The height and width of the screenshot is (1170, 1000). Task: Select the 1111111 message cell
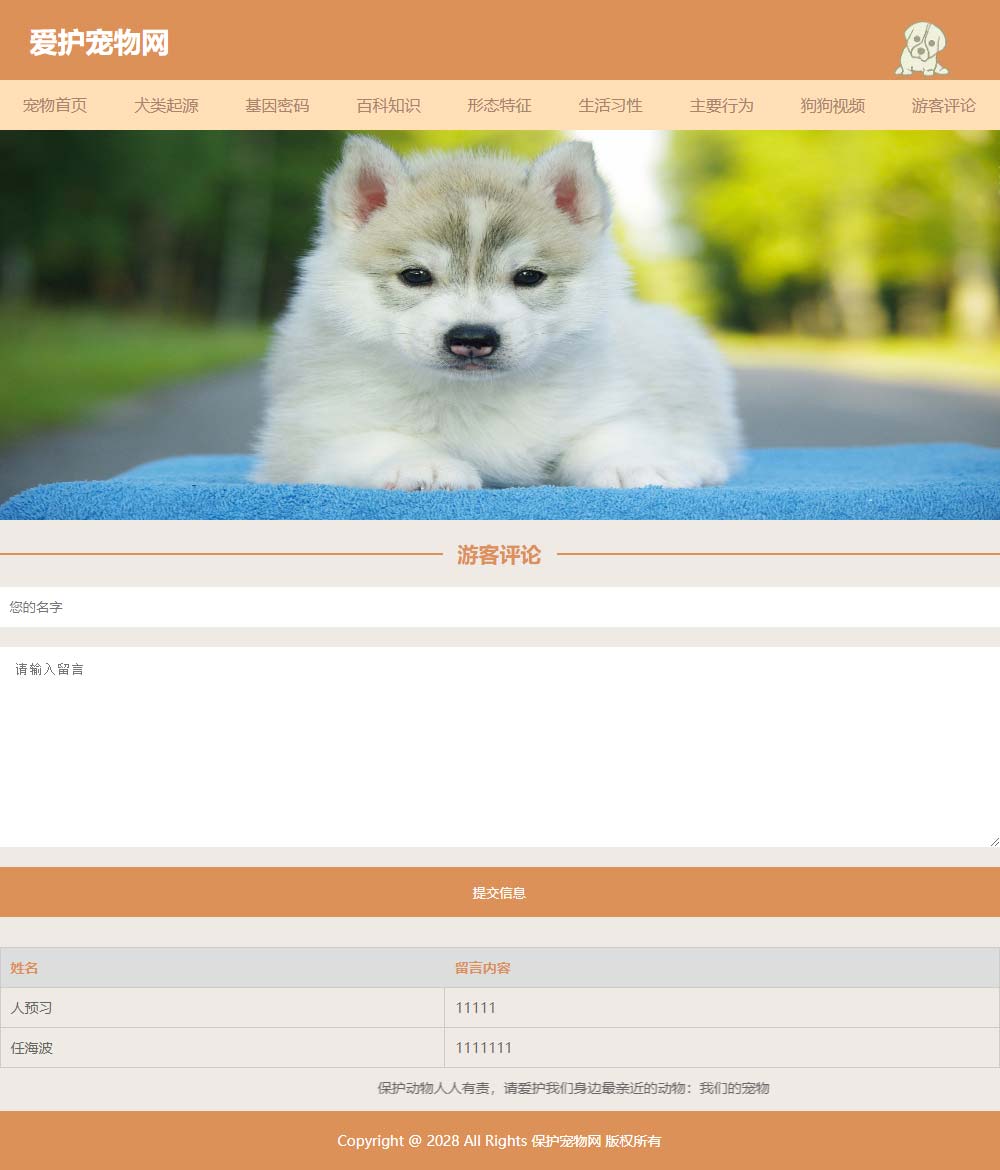coord(722,1048)
